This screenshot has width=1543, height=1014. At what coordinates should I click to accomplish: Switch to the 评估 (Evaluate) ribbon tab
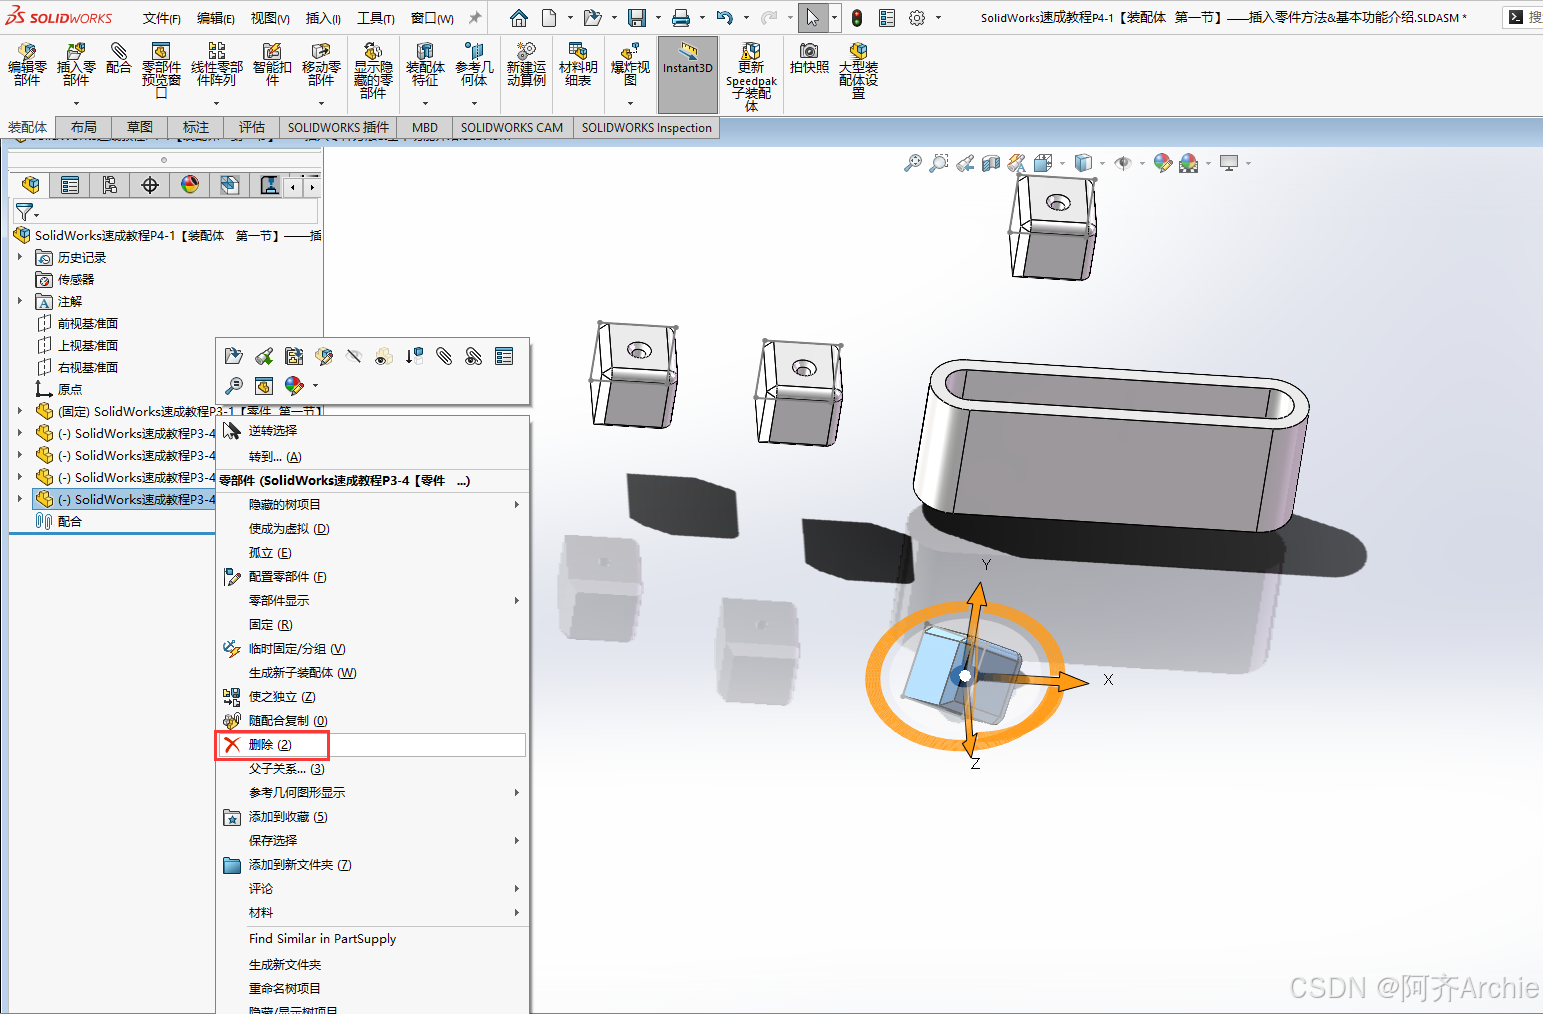tap(252, 127)
